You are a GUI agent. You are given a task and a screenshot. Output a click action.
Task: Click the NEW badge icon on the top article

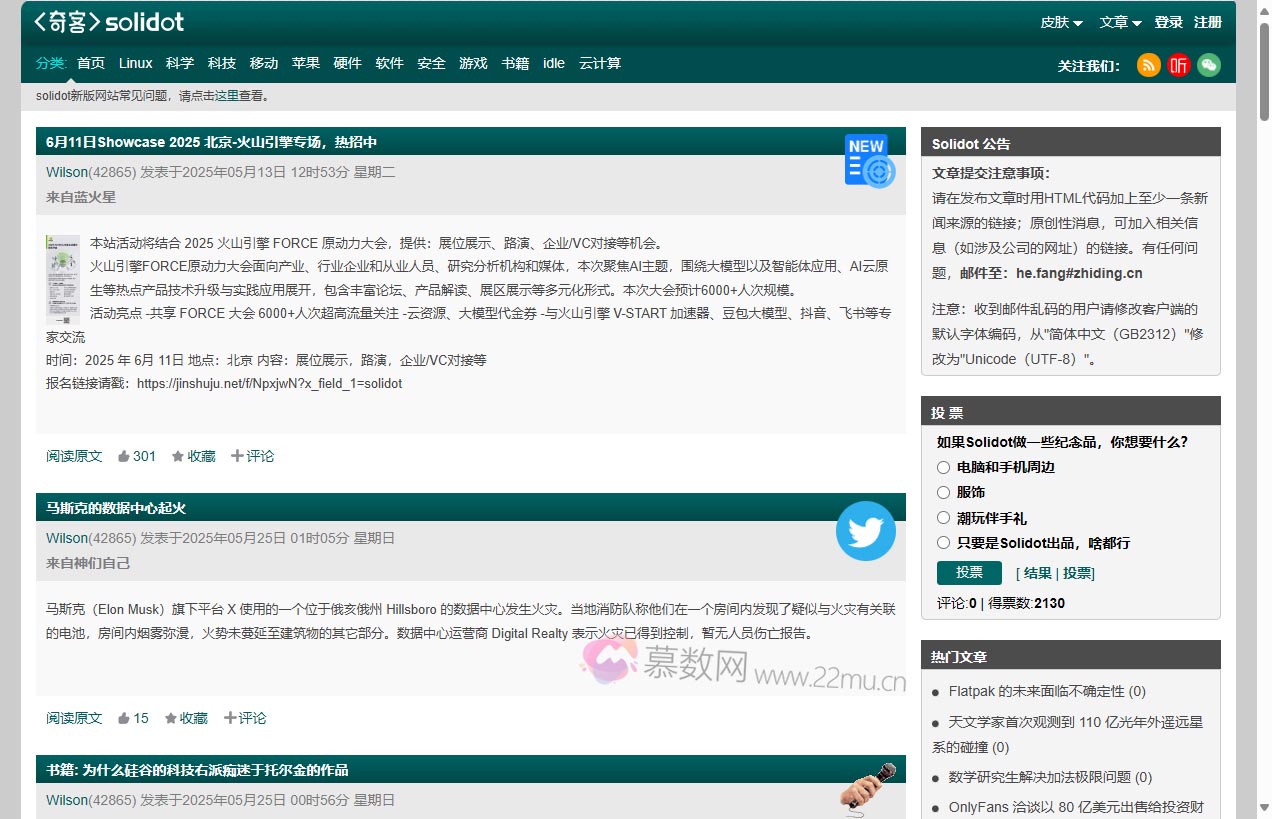[866, 158]
